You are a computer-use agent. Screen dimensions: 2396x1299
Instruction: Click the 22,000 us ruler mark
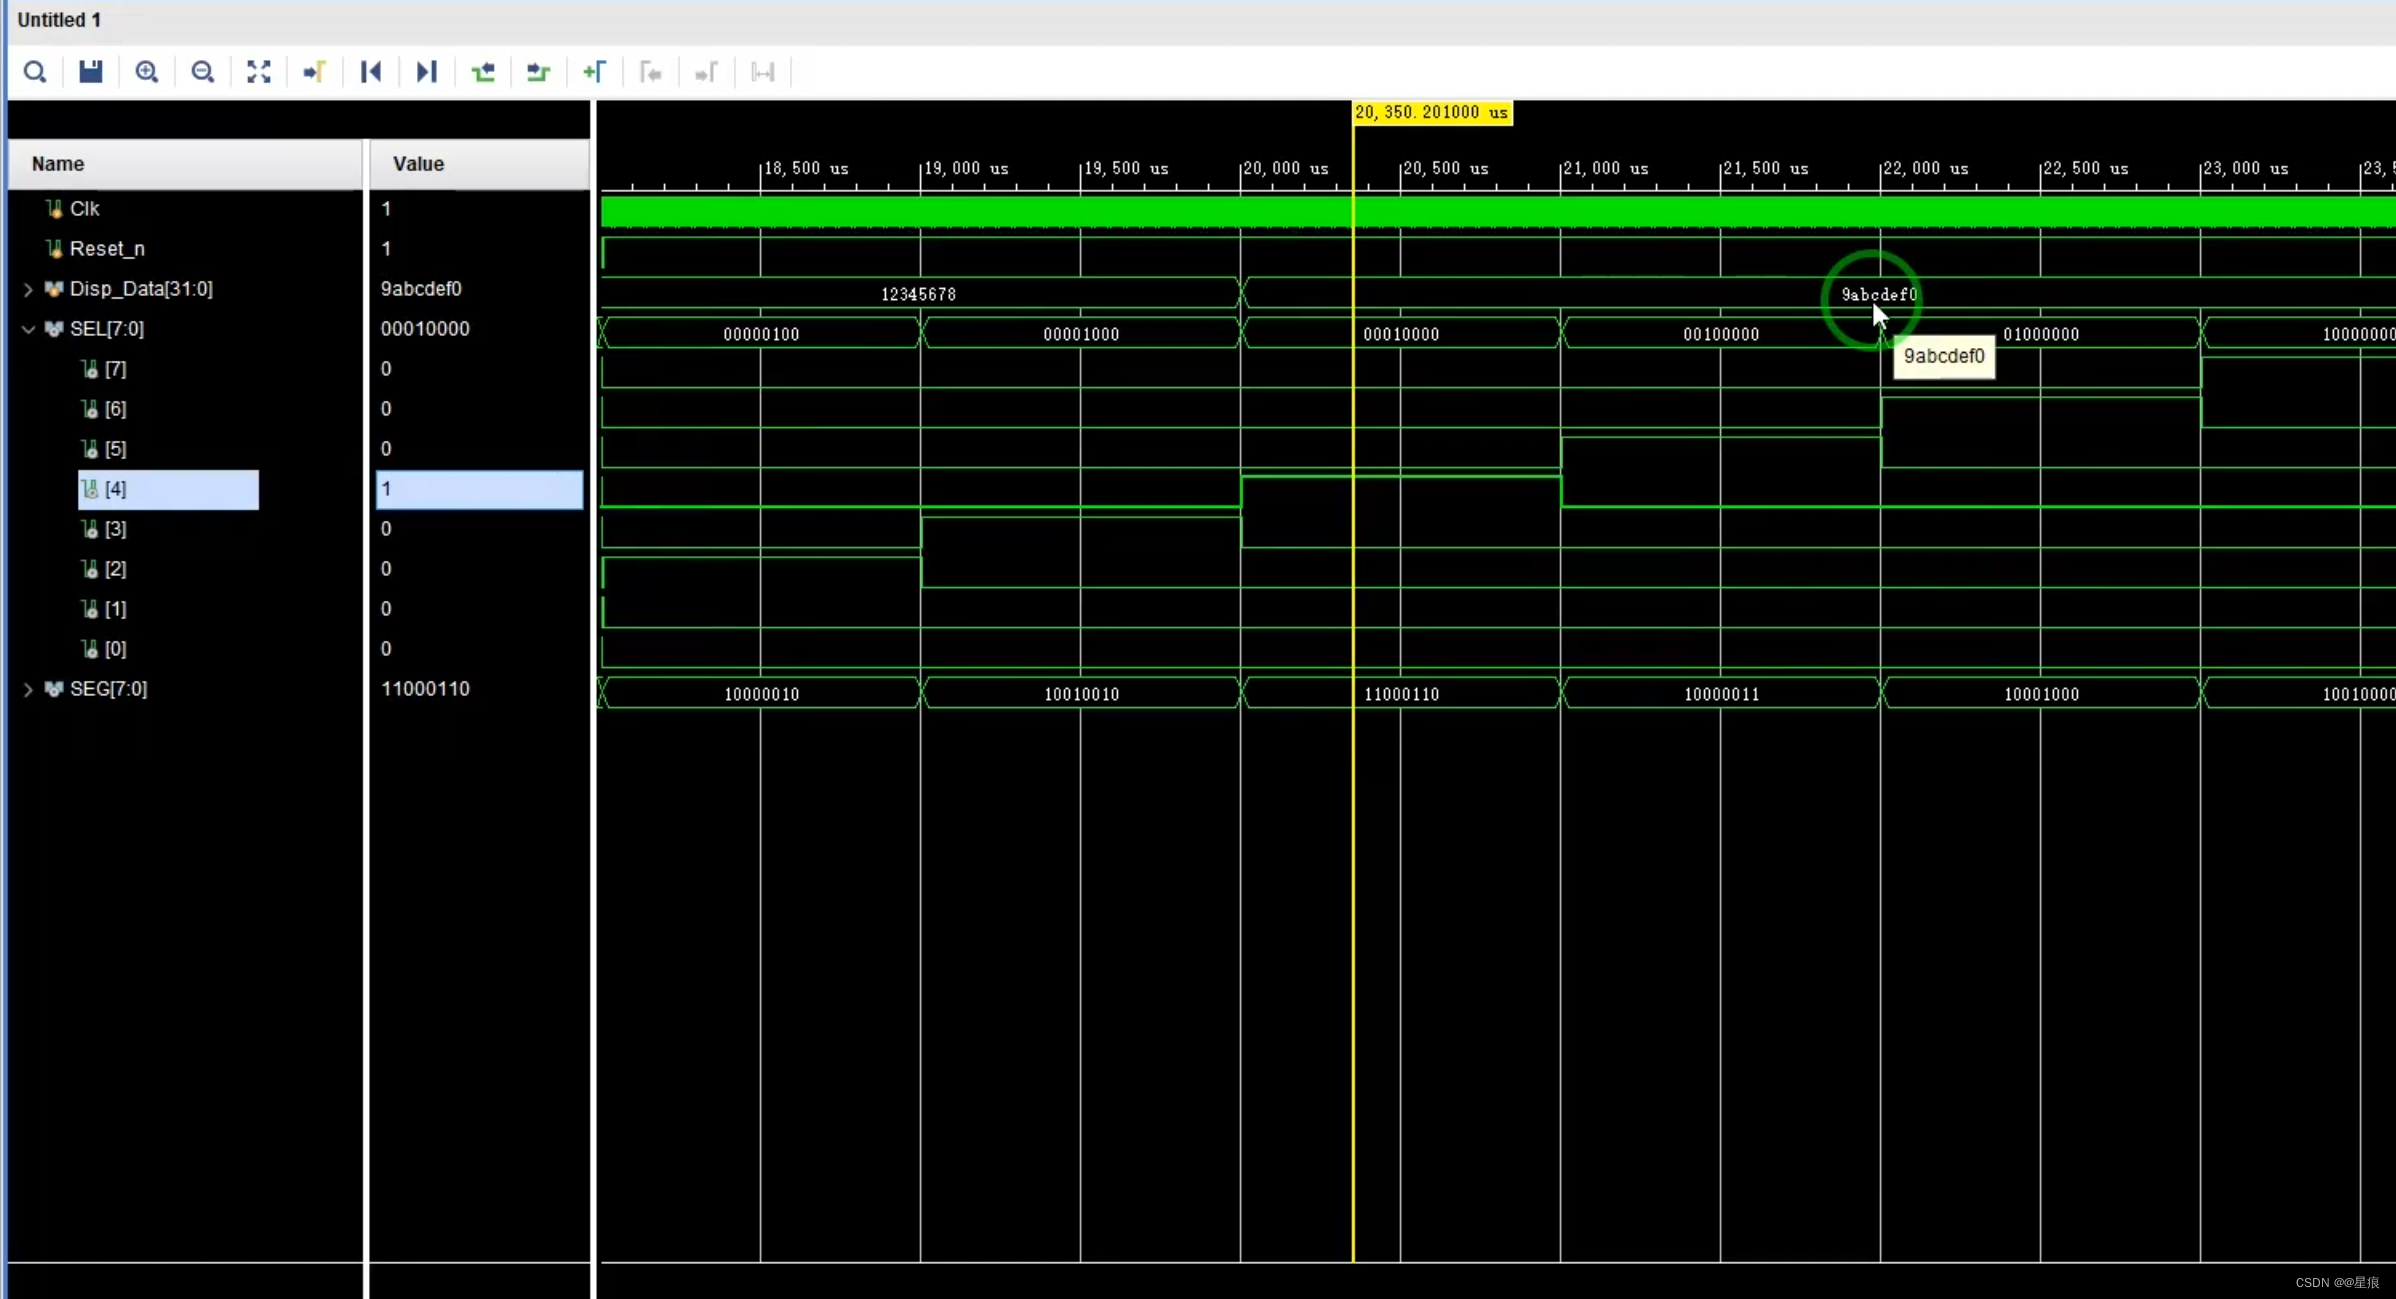(1925, 169)
